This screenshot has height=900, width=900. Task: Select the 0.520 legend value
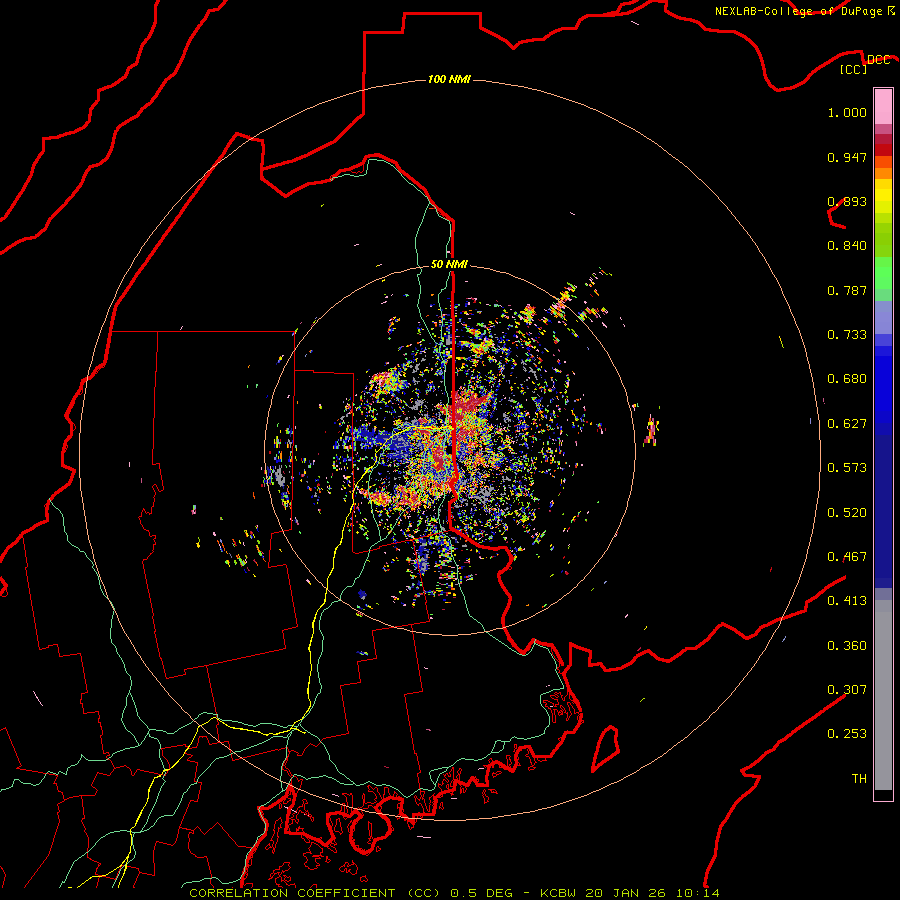point(847,513)
